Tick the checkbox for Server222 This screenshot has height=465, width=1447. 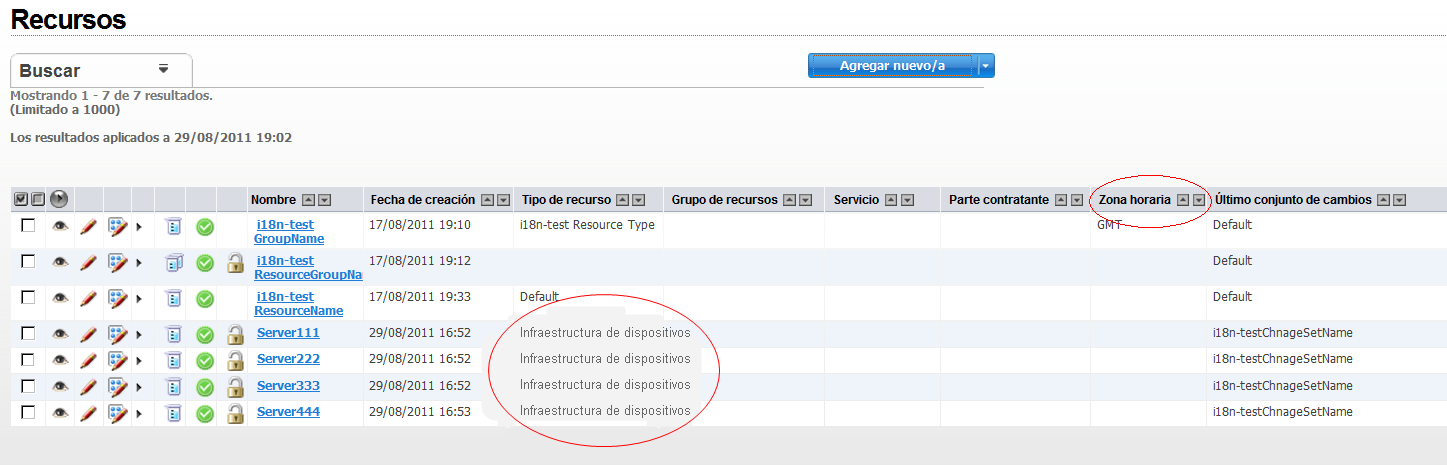click(28, 359)
